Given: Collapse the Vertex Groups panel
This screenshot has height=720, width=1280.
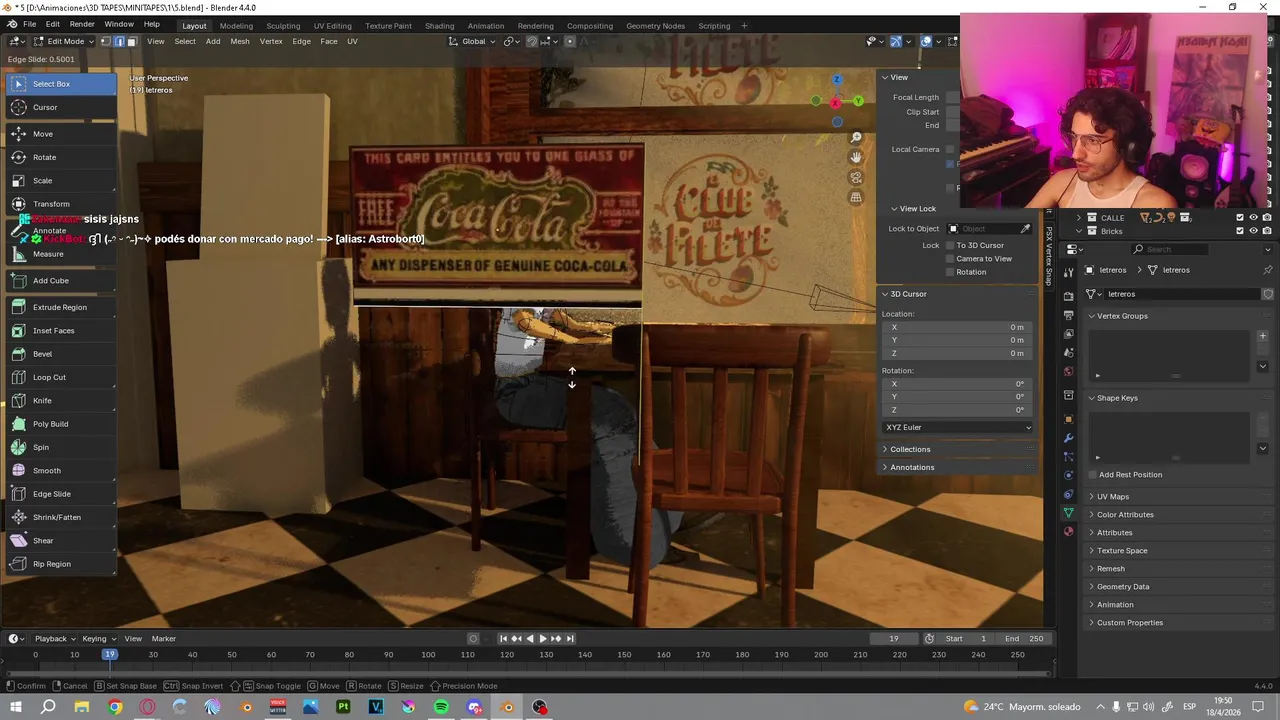Looking at the screenshot, I should click(1122, 316).
